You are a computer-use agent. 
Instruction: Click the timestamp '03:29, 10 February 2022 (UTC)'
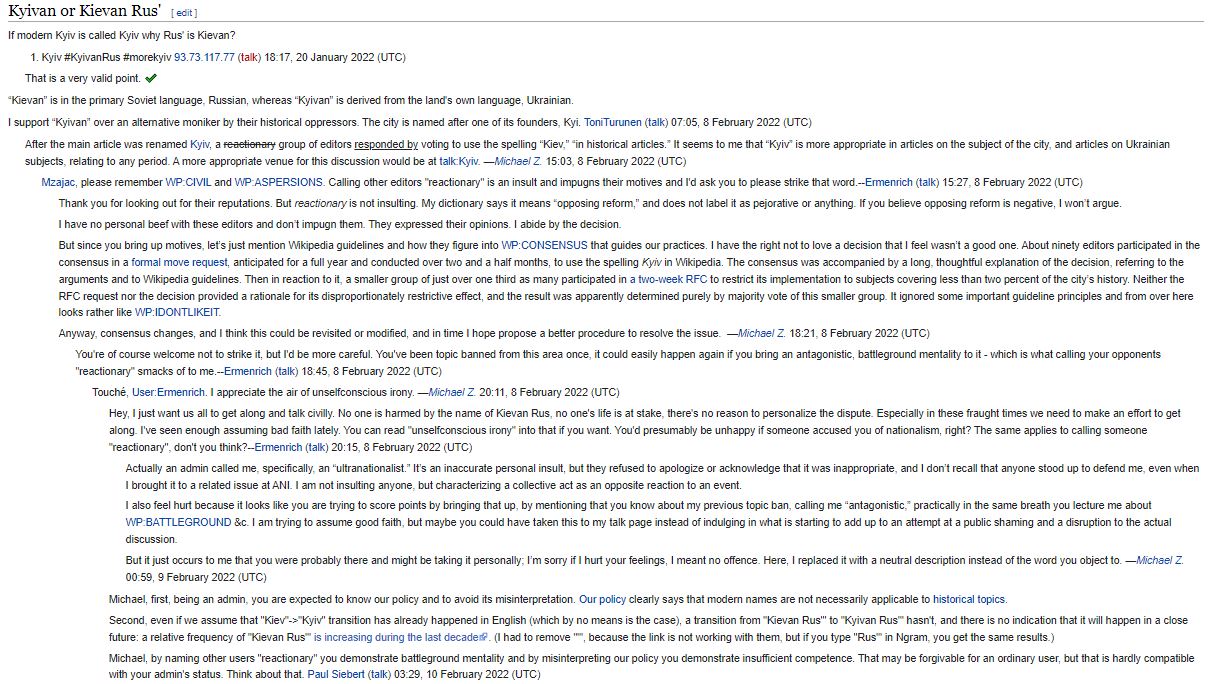point(469,674)
